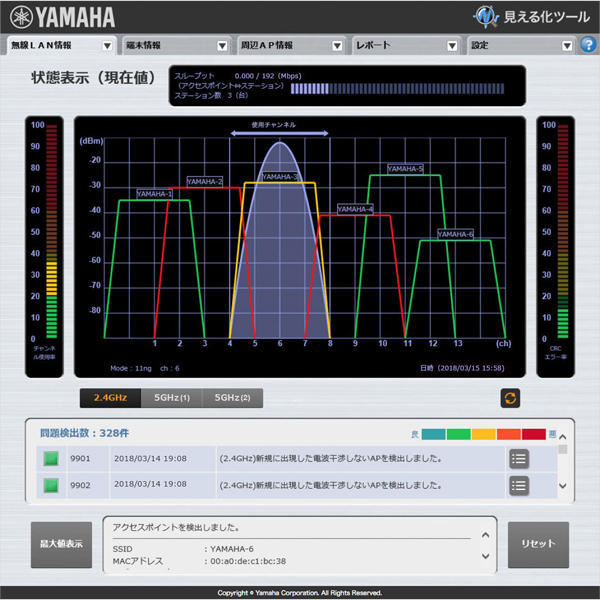Open details list icon for event 9901
Image resolution: width=600 pixels, height=600 pixels.
[518, 459]
